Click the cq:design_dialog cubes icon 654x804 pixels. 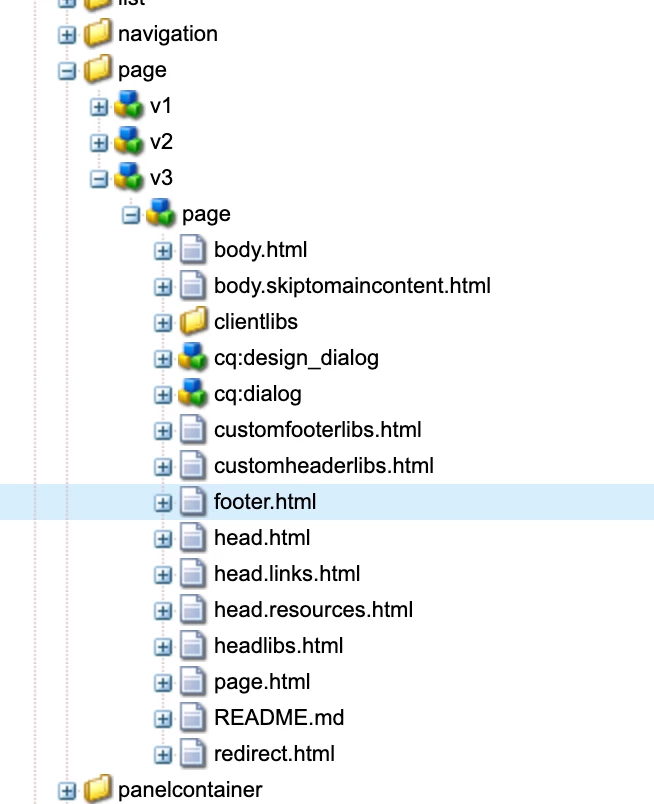point(192,357)
